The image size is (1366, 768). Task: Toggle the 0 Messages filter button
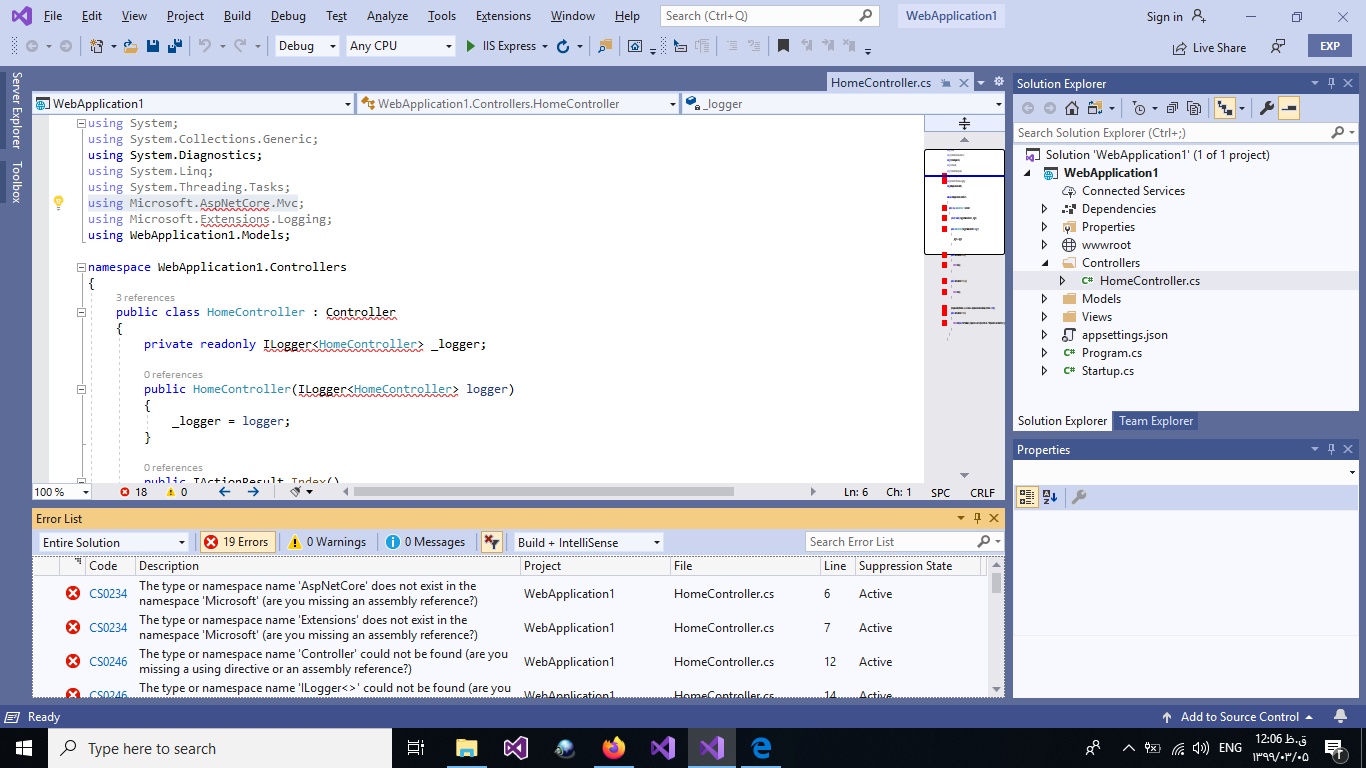[x=426, y=542]
